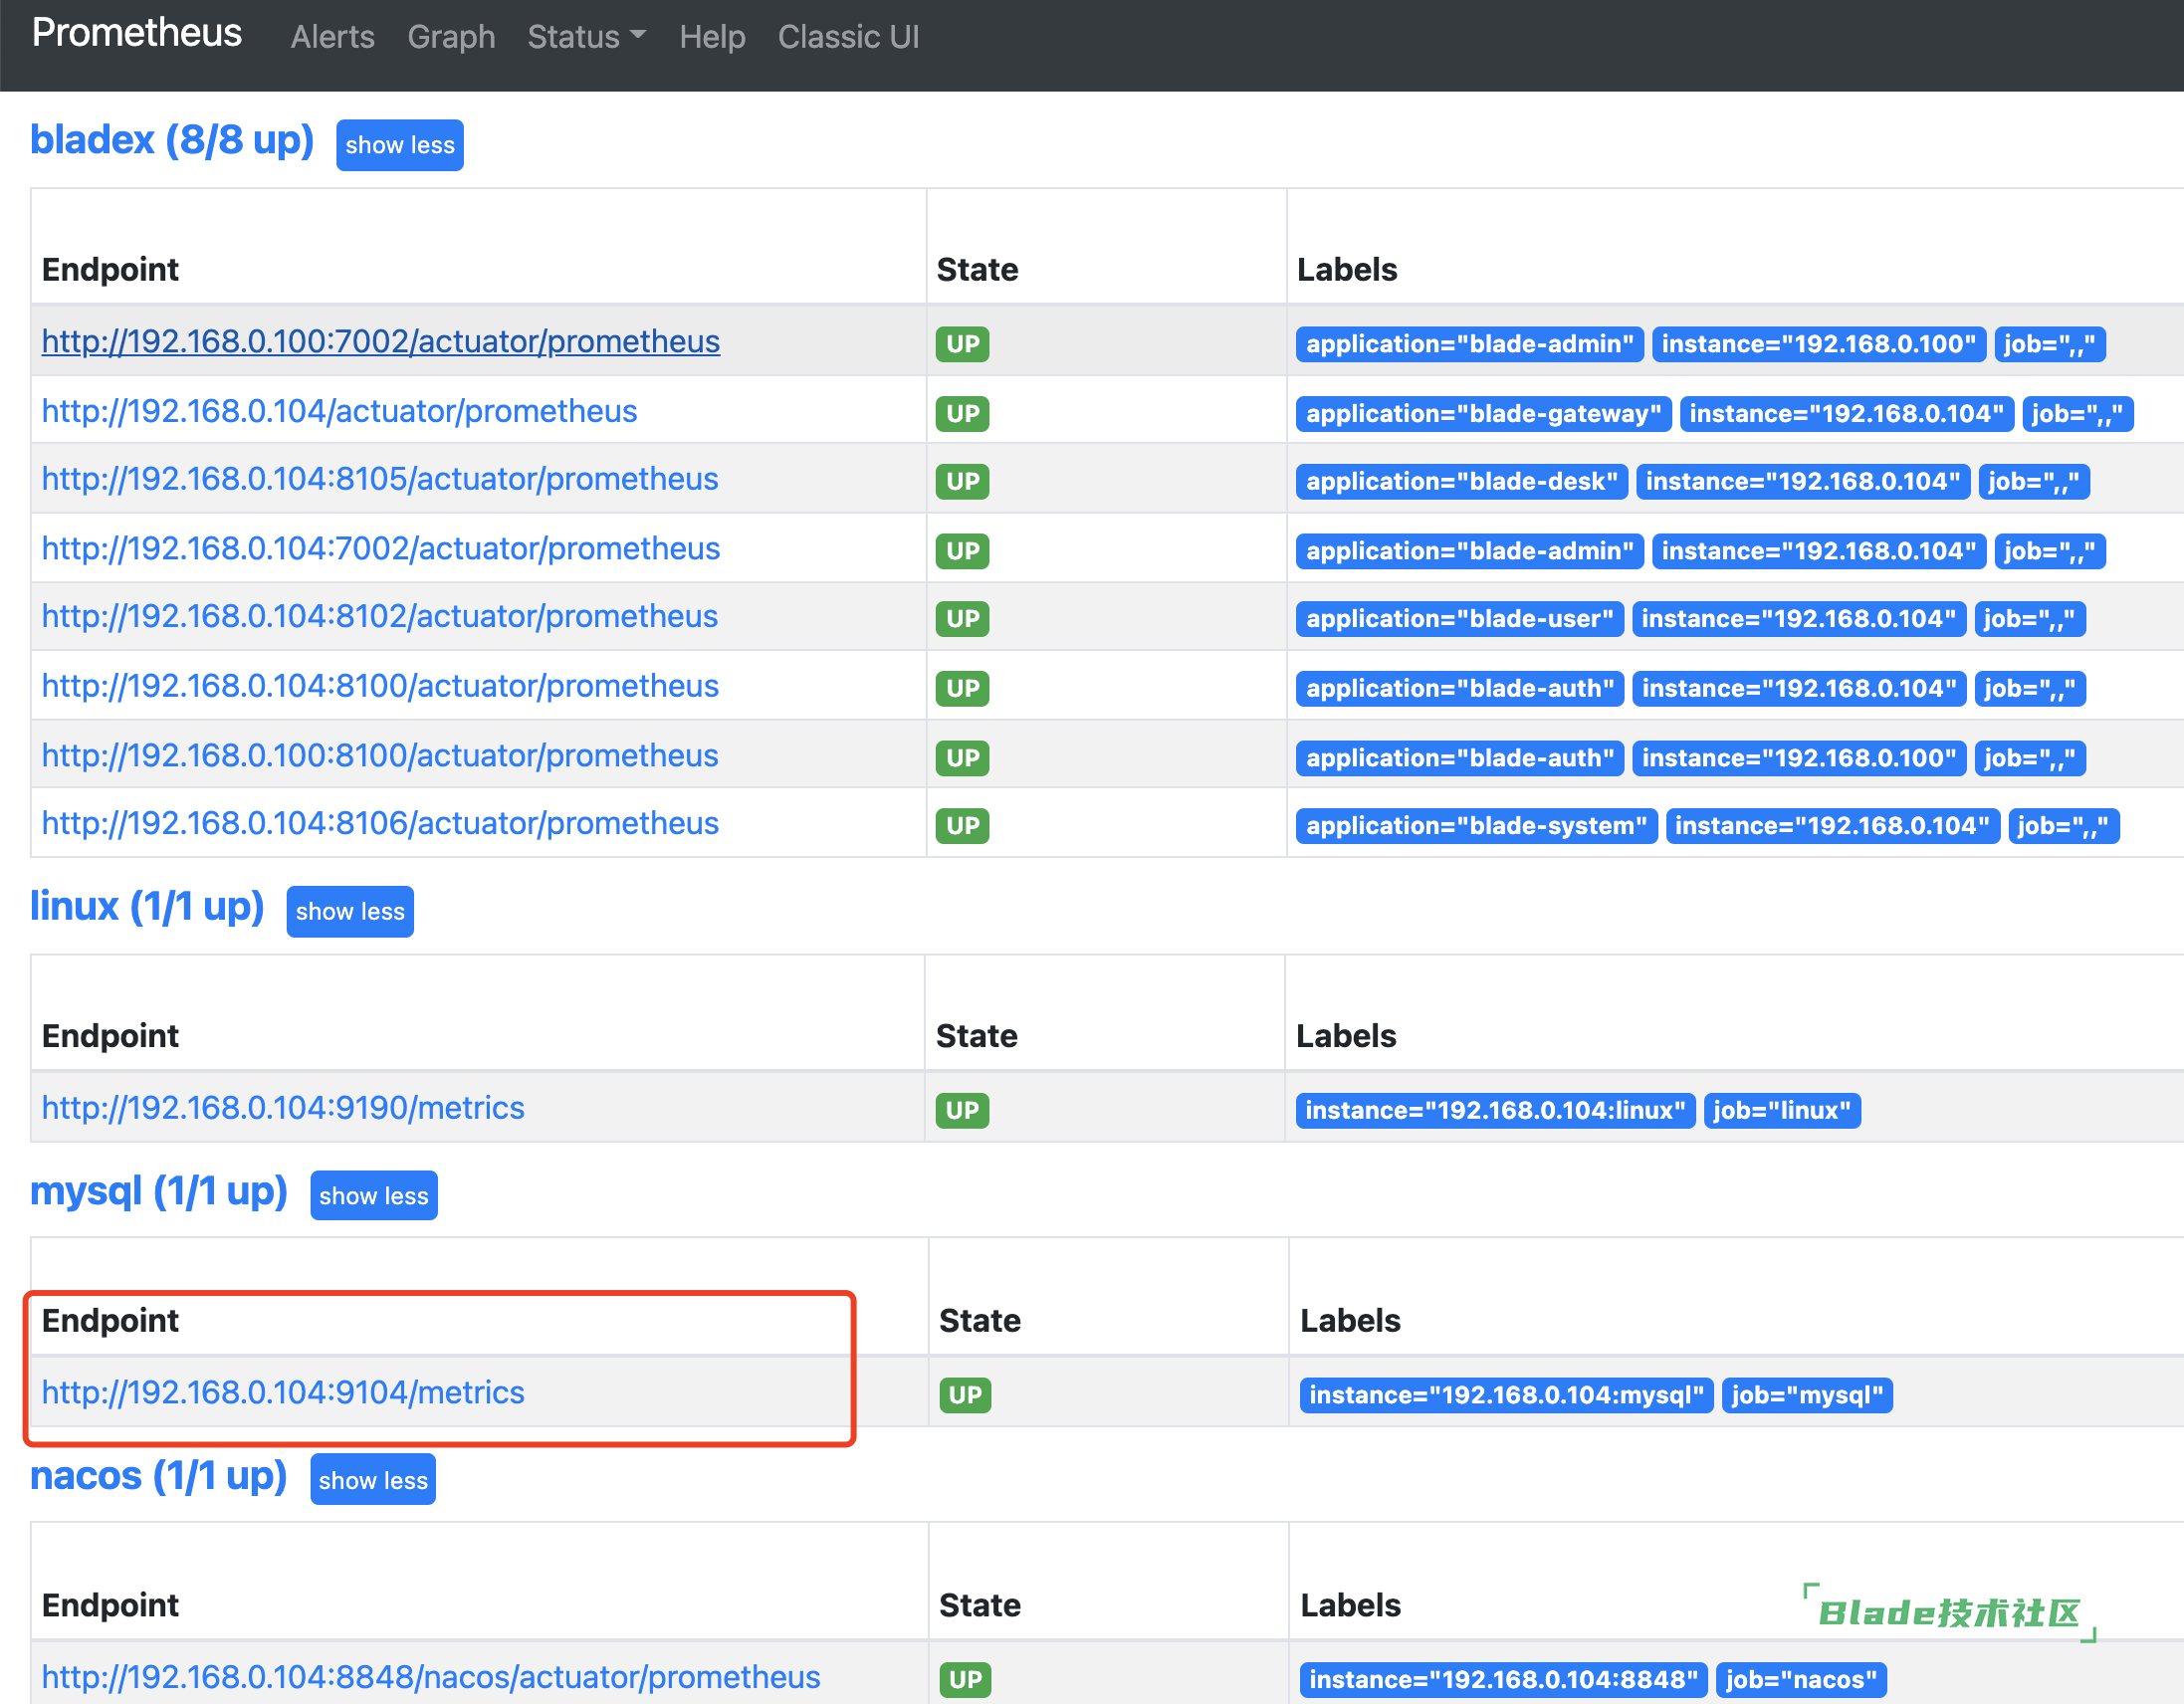2184x1704 pixels.
Task: Click application="blade-auth" label in 192.168.0.104:8100 row
Action: tap(1460, 689)
